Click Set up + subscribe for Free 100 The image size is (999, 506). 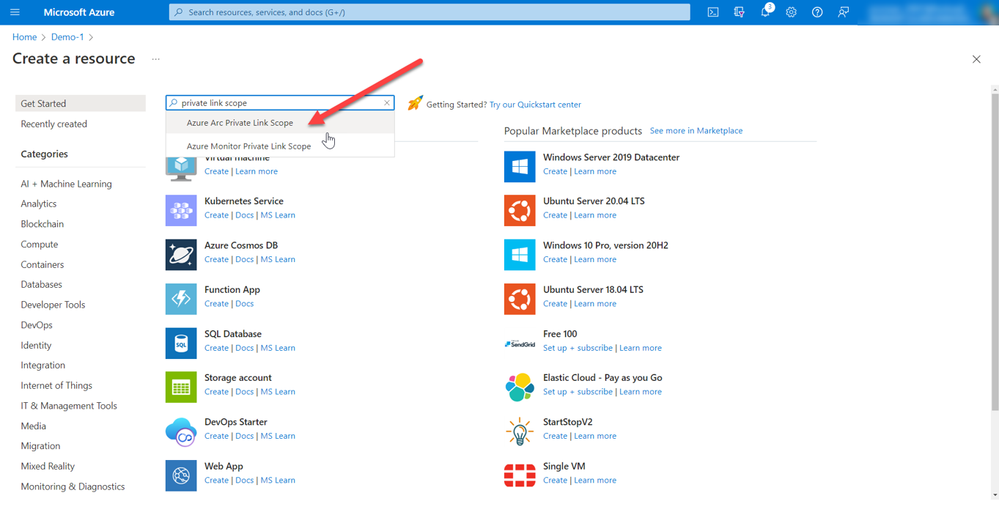578,348
